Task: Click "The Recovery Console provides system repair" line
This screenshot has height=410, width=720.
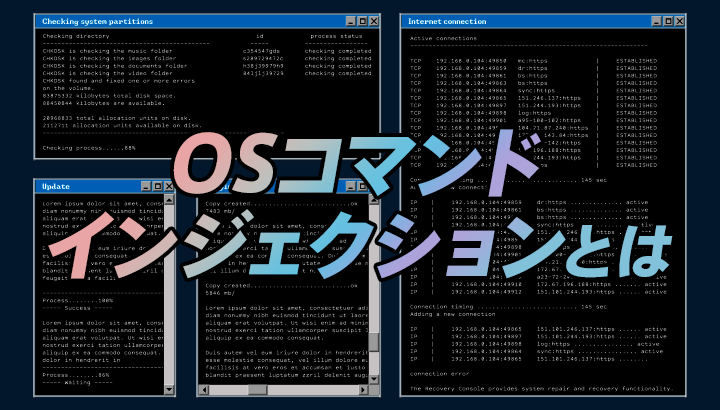Action: (x=541, y=388)
